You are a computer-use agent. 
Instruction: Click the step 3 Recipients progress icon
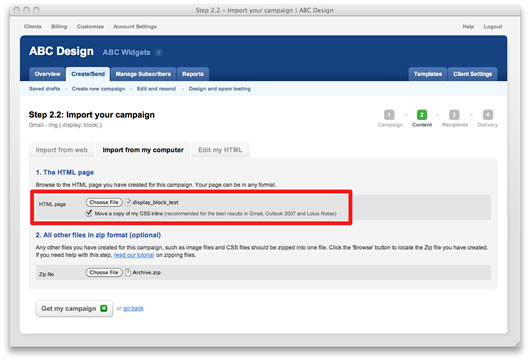[x=454, y=115]
